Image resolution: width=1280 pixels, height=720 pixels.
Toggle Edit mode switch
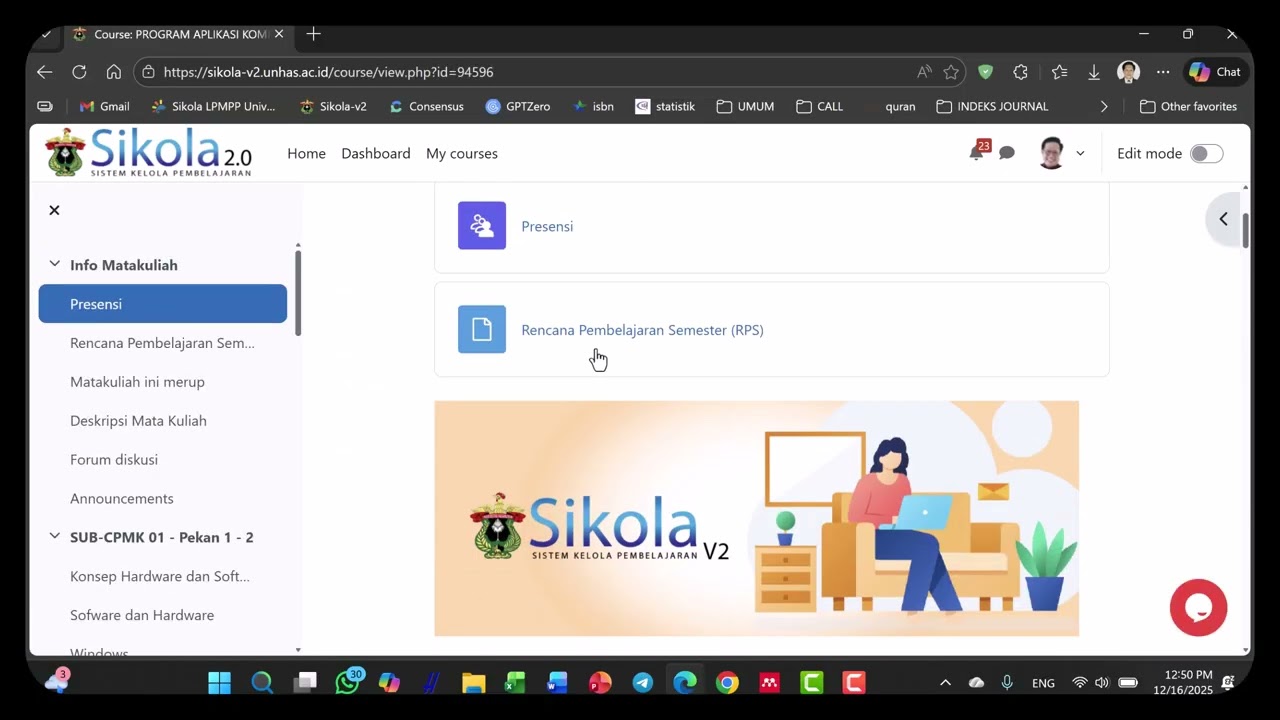coord(1206,153)
